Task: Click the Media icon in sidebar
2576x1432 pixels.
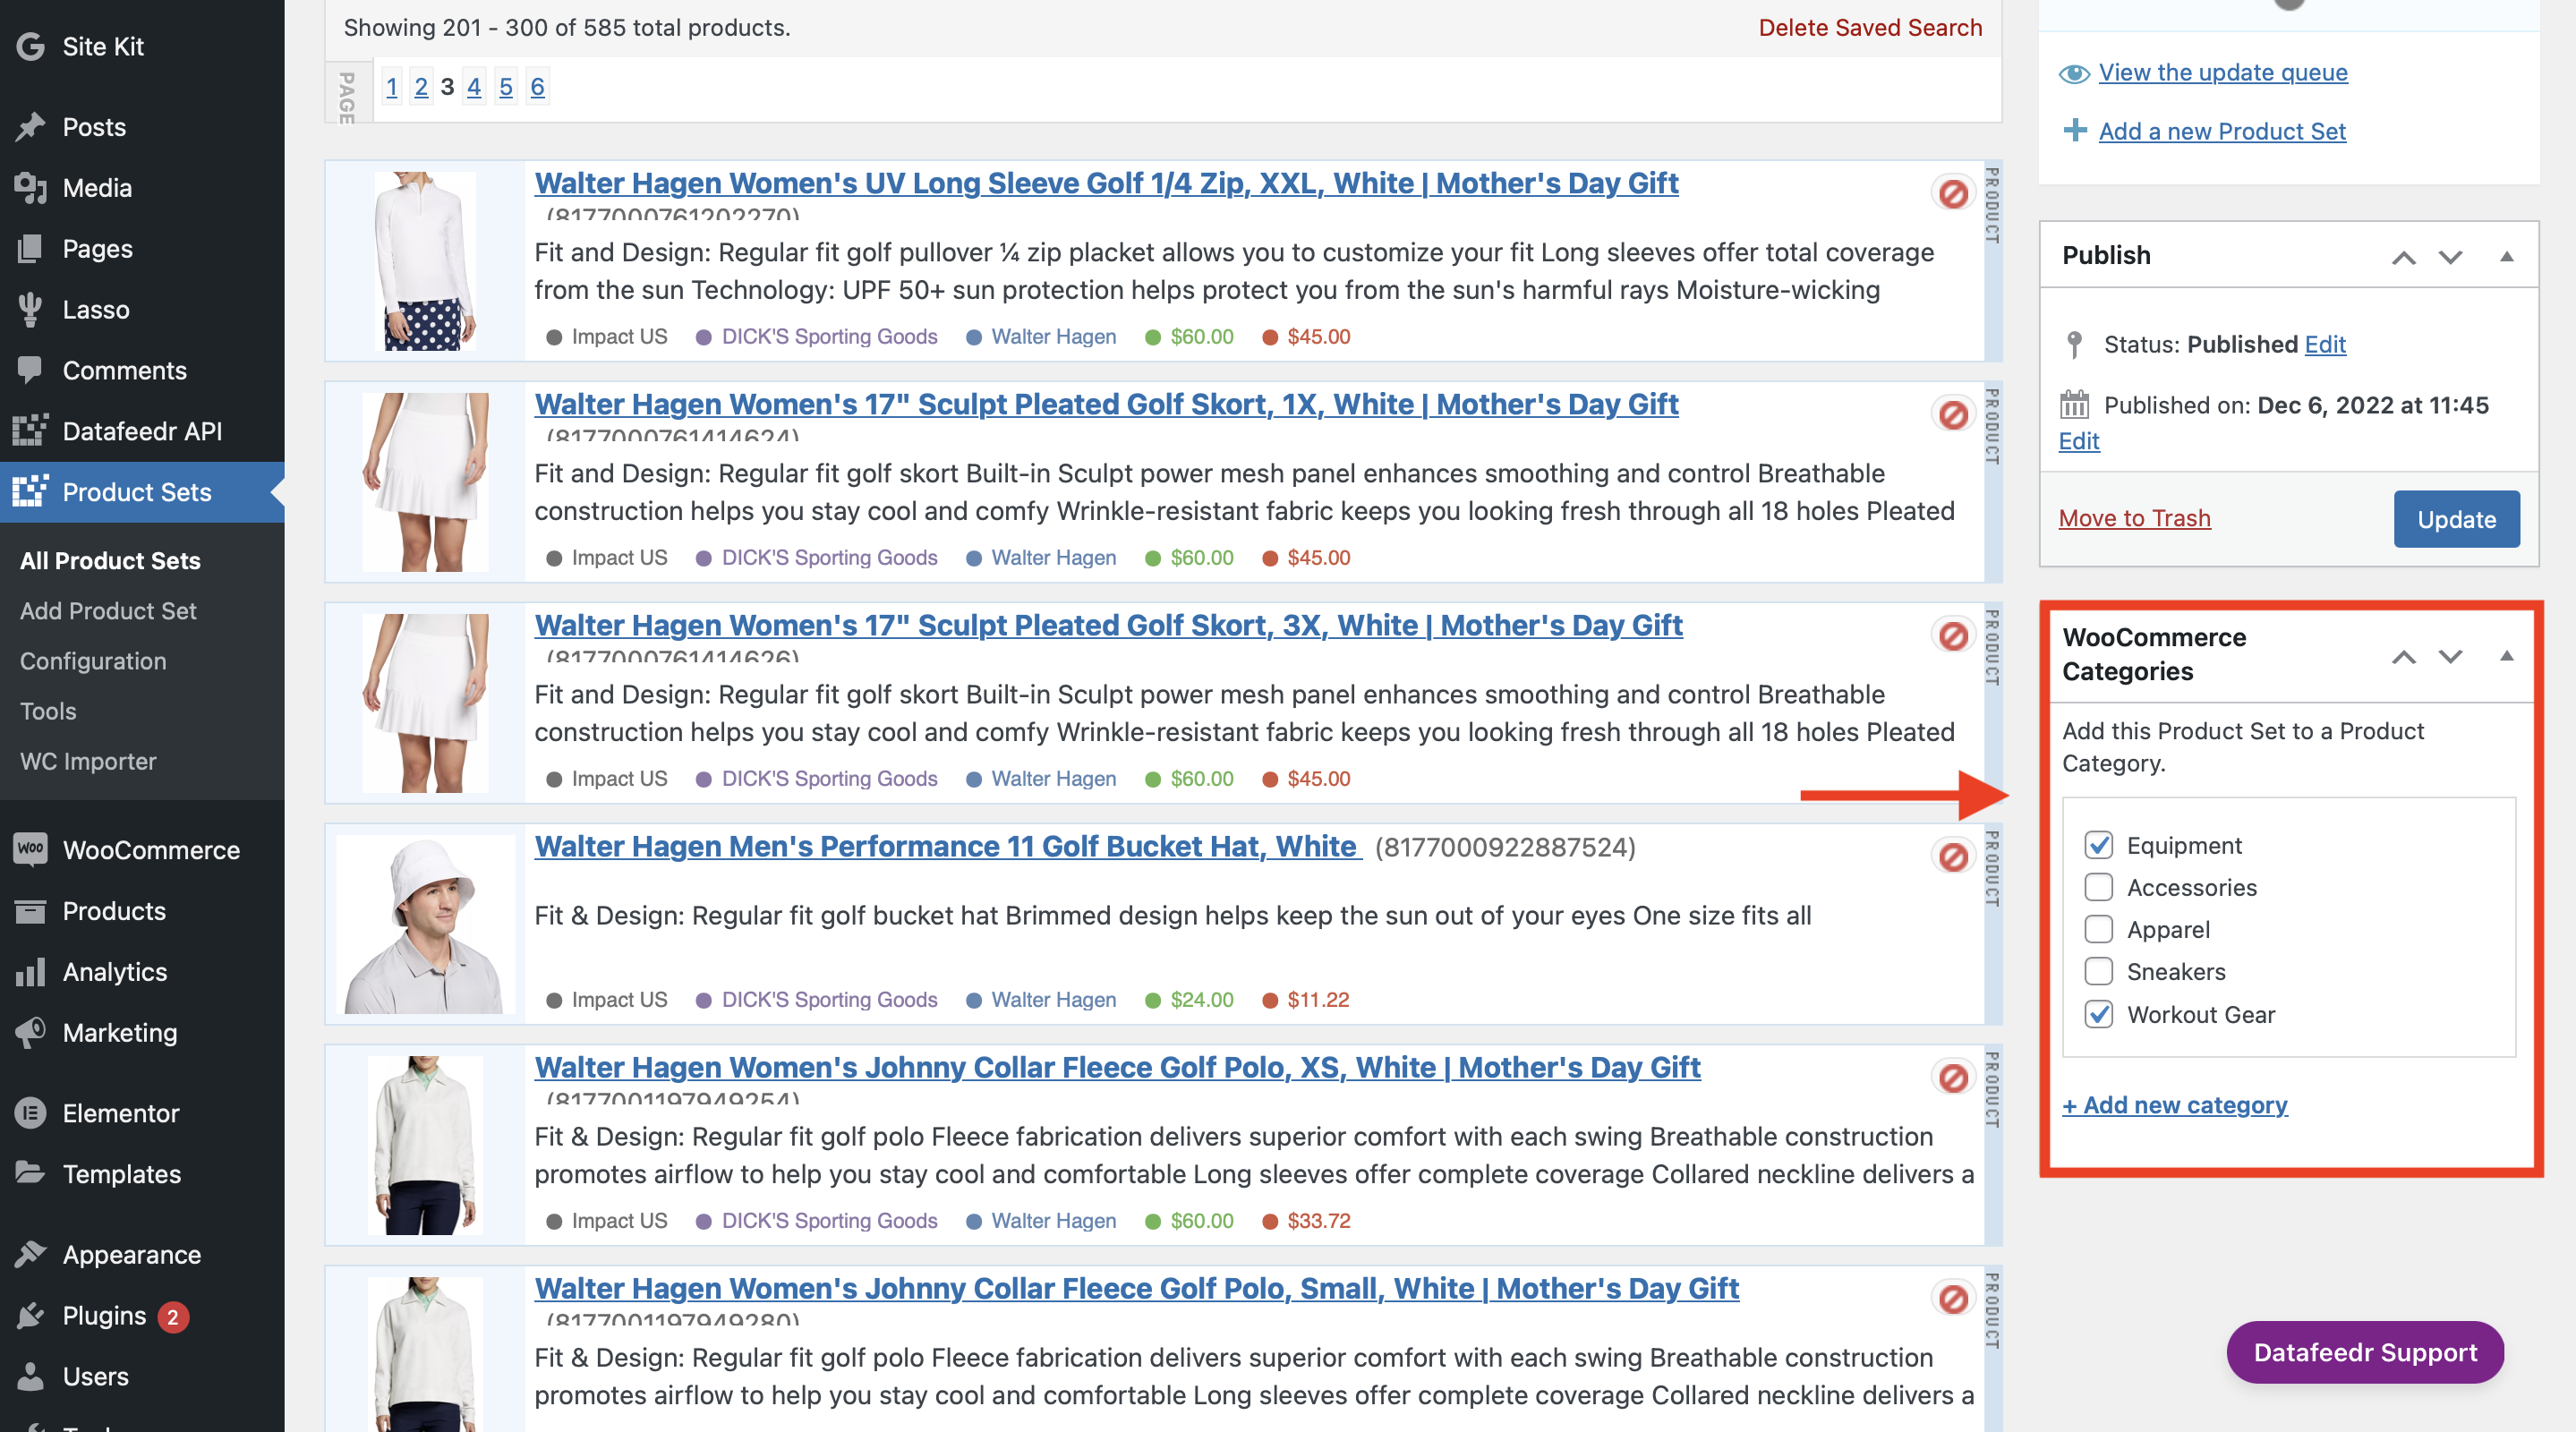Action: pyautogui.click(x=31, y=188)
